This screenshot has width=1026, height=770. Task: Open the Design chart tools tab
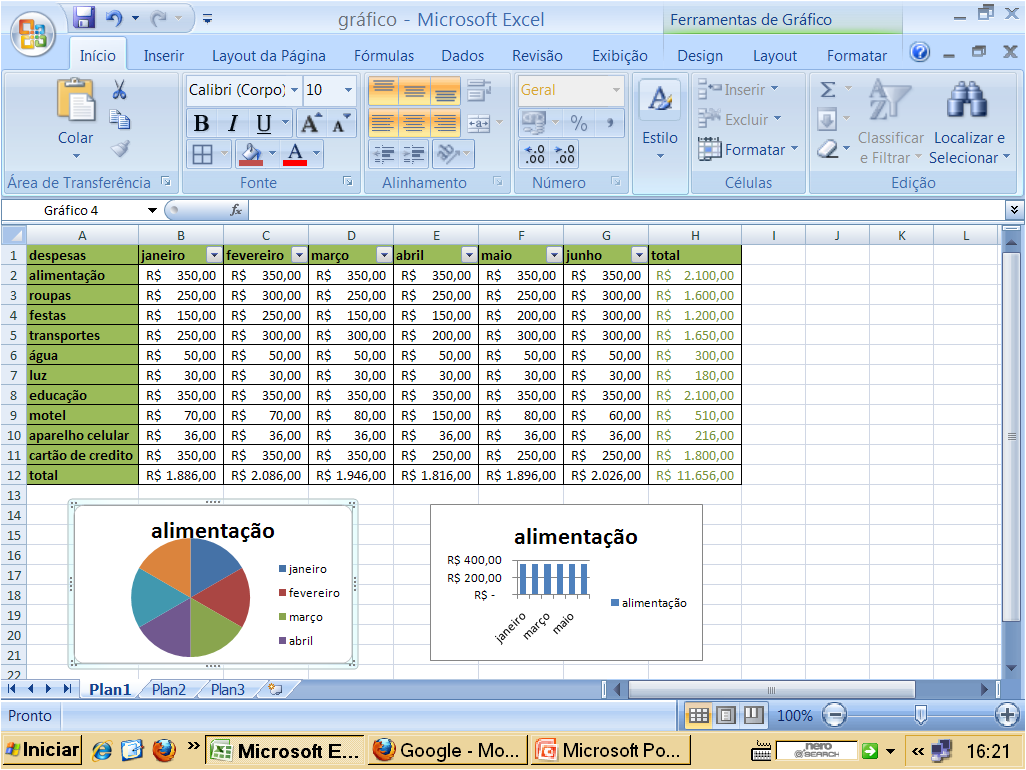pyautogui.click(x=700, y=56)
